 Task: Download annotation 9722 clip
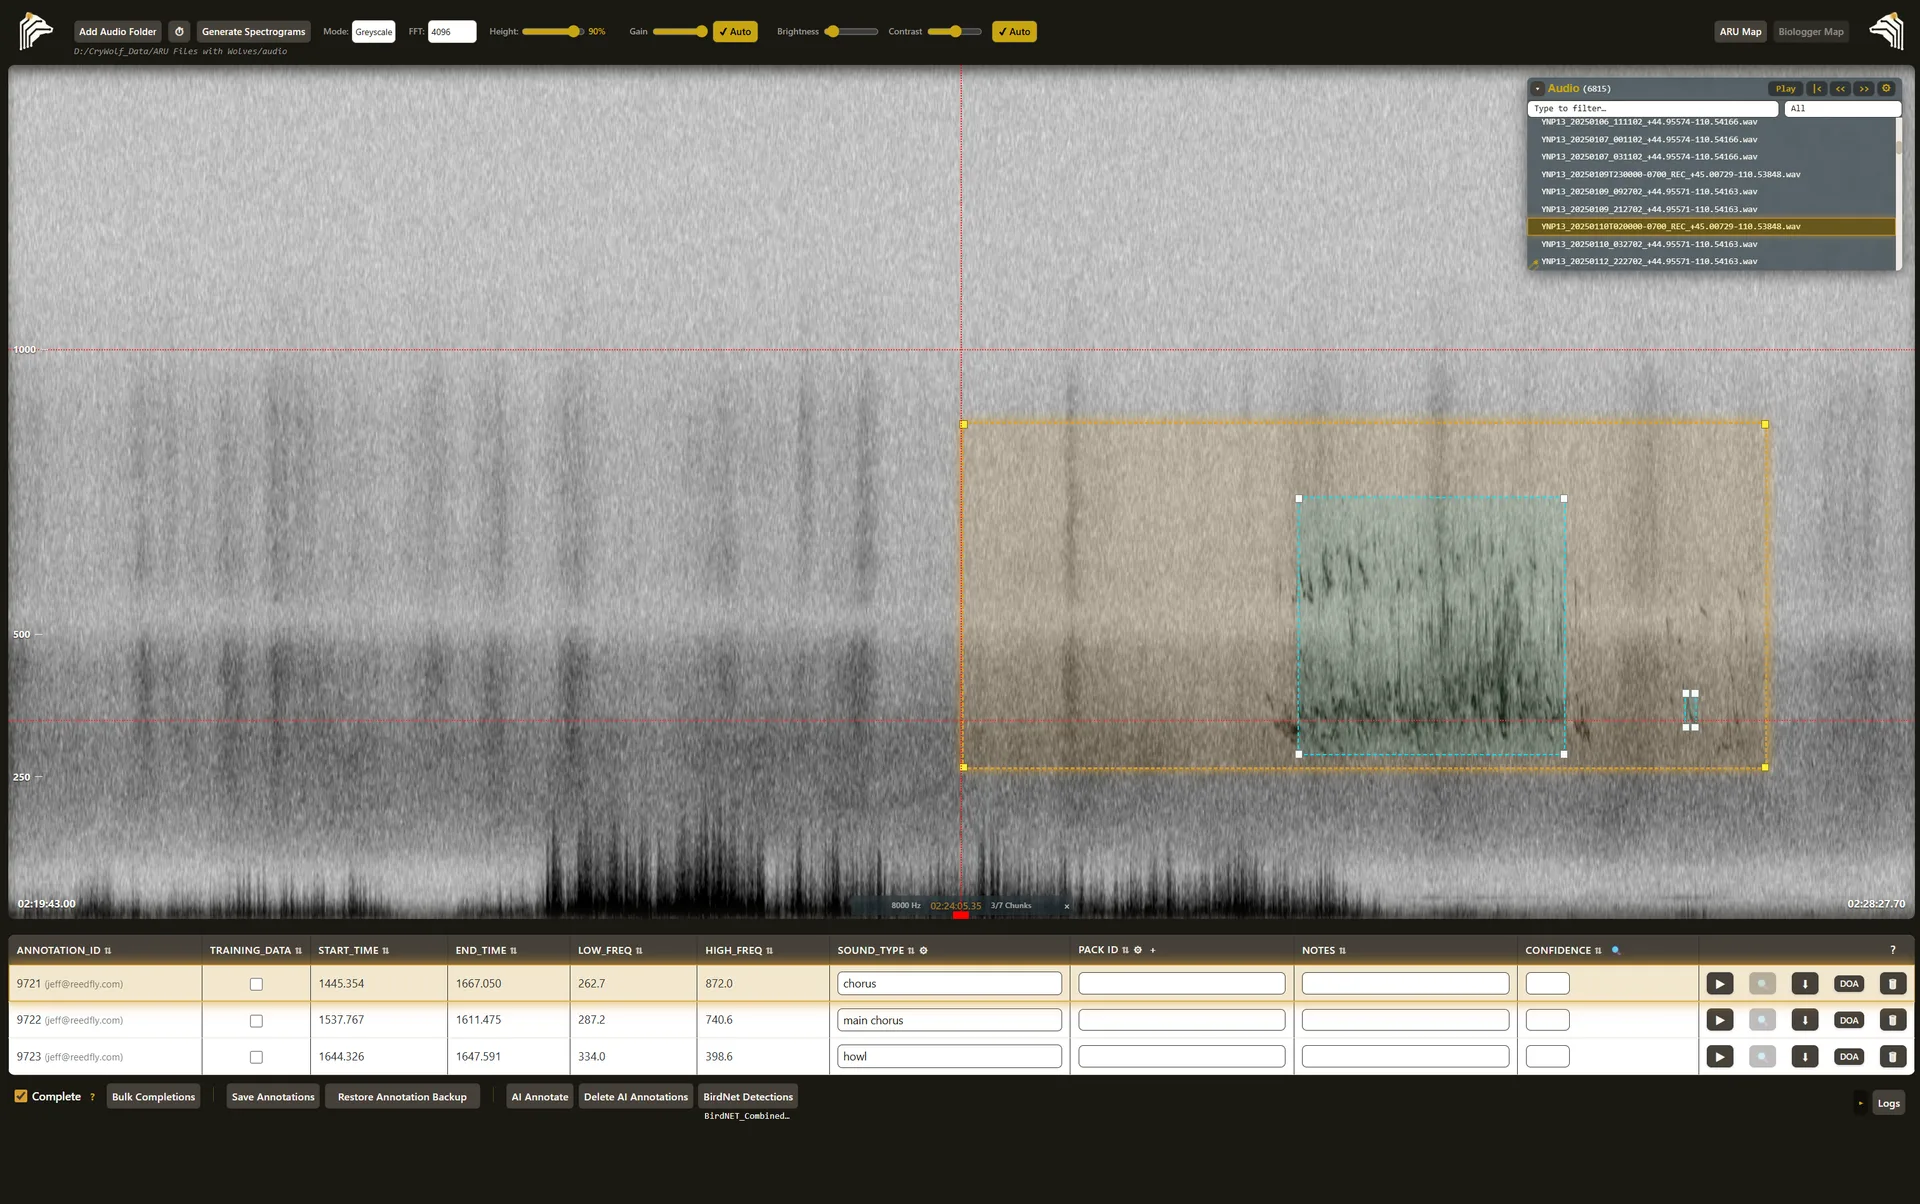pyautogui.click(x=1805, y=1020)
